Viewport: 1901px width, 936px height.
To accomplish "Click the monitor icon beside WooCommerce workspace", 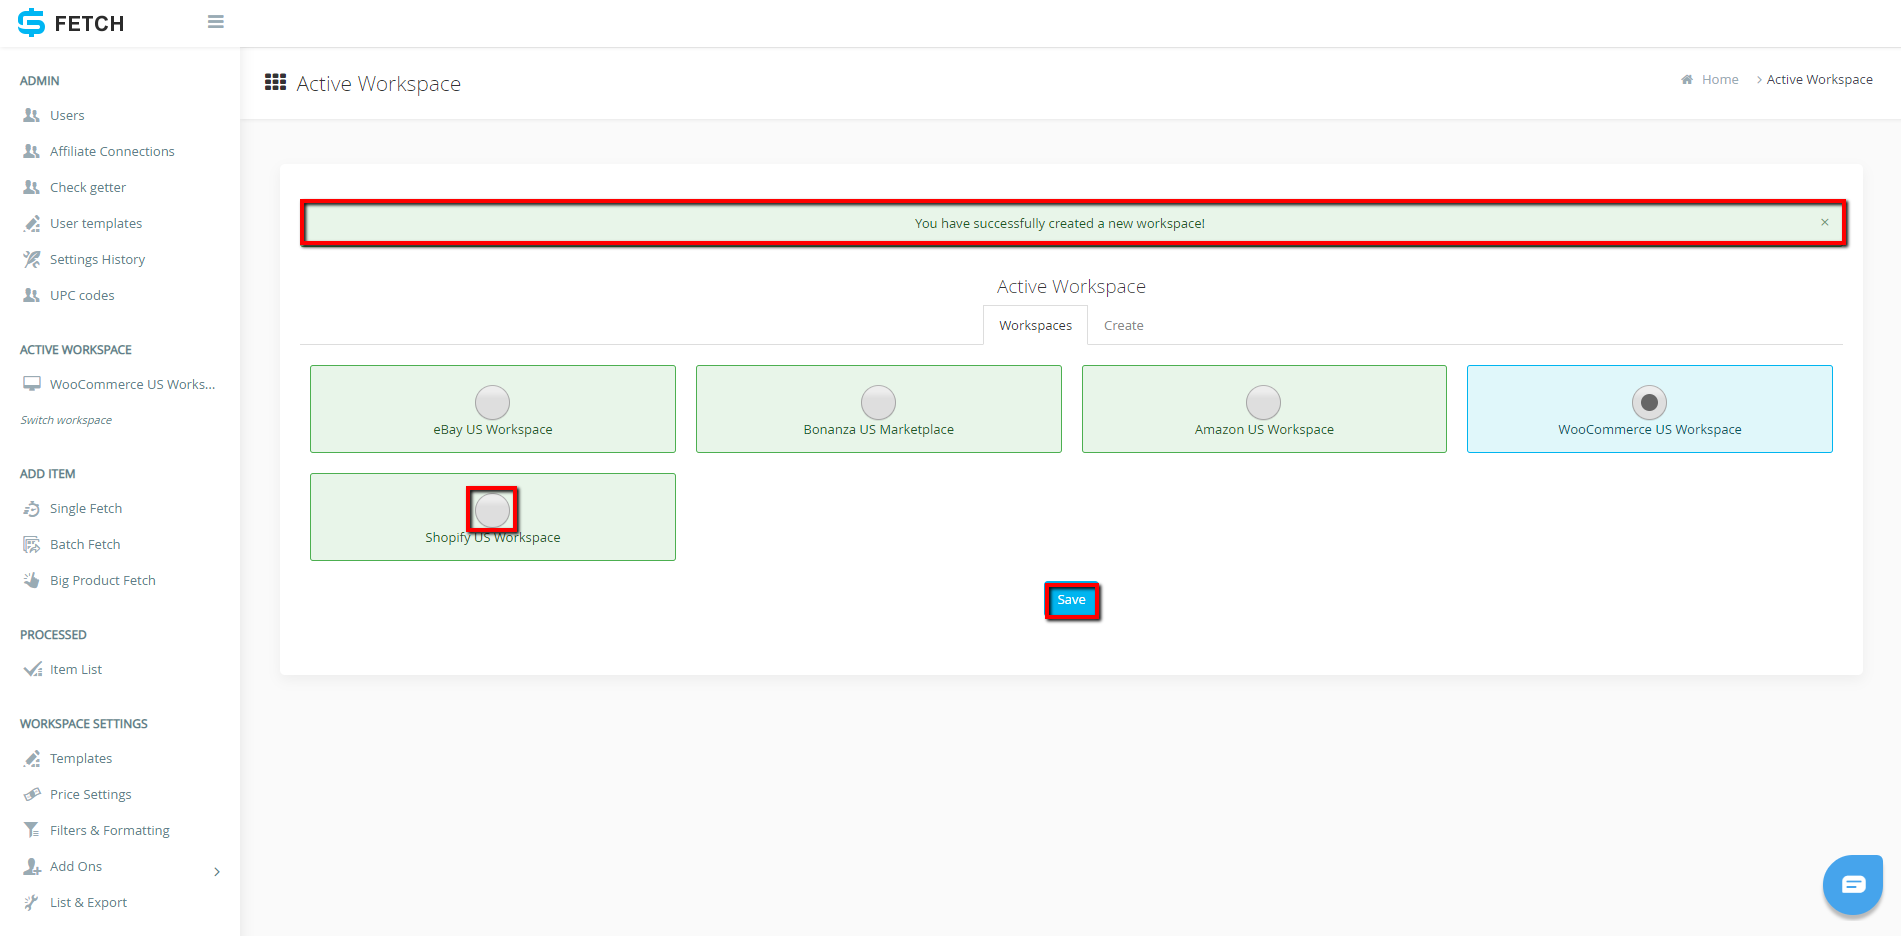I will point(32,384).
